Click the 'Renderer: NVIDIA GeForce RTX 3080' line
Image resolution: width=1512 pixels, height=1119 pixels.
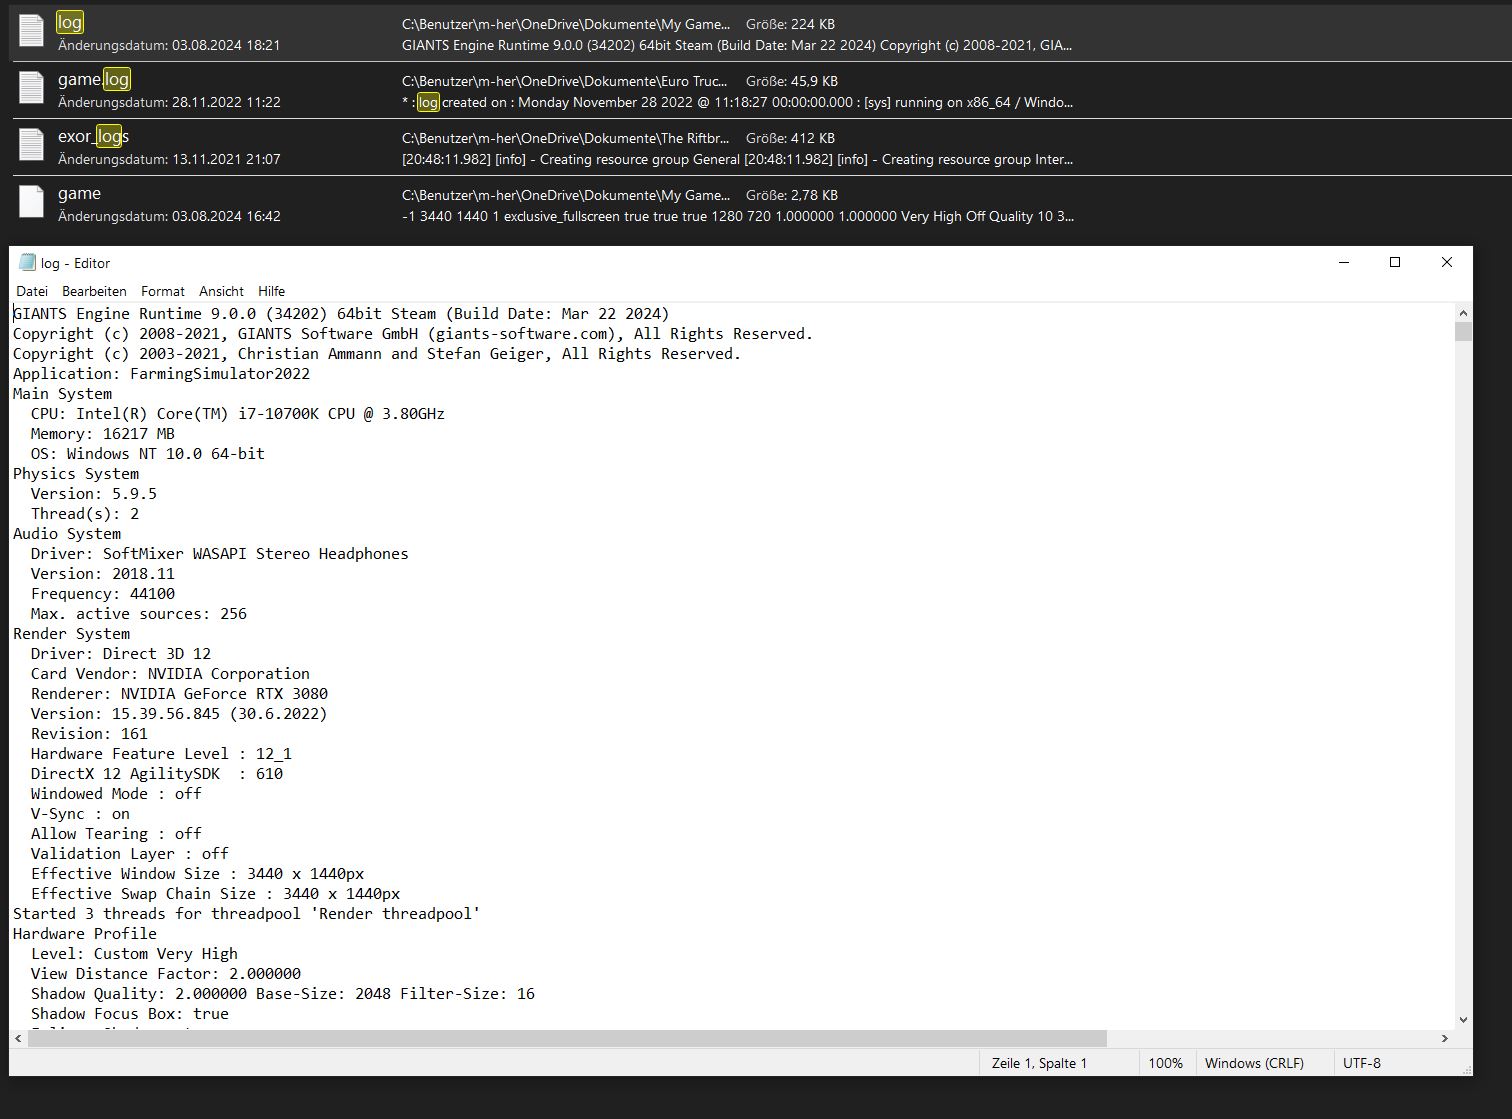click(x=179, y=693)
